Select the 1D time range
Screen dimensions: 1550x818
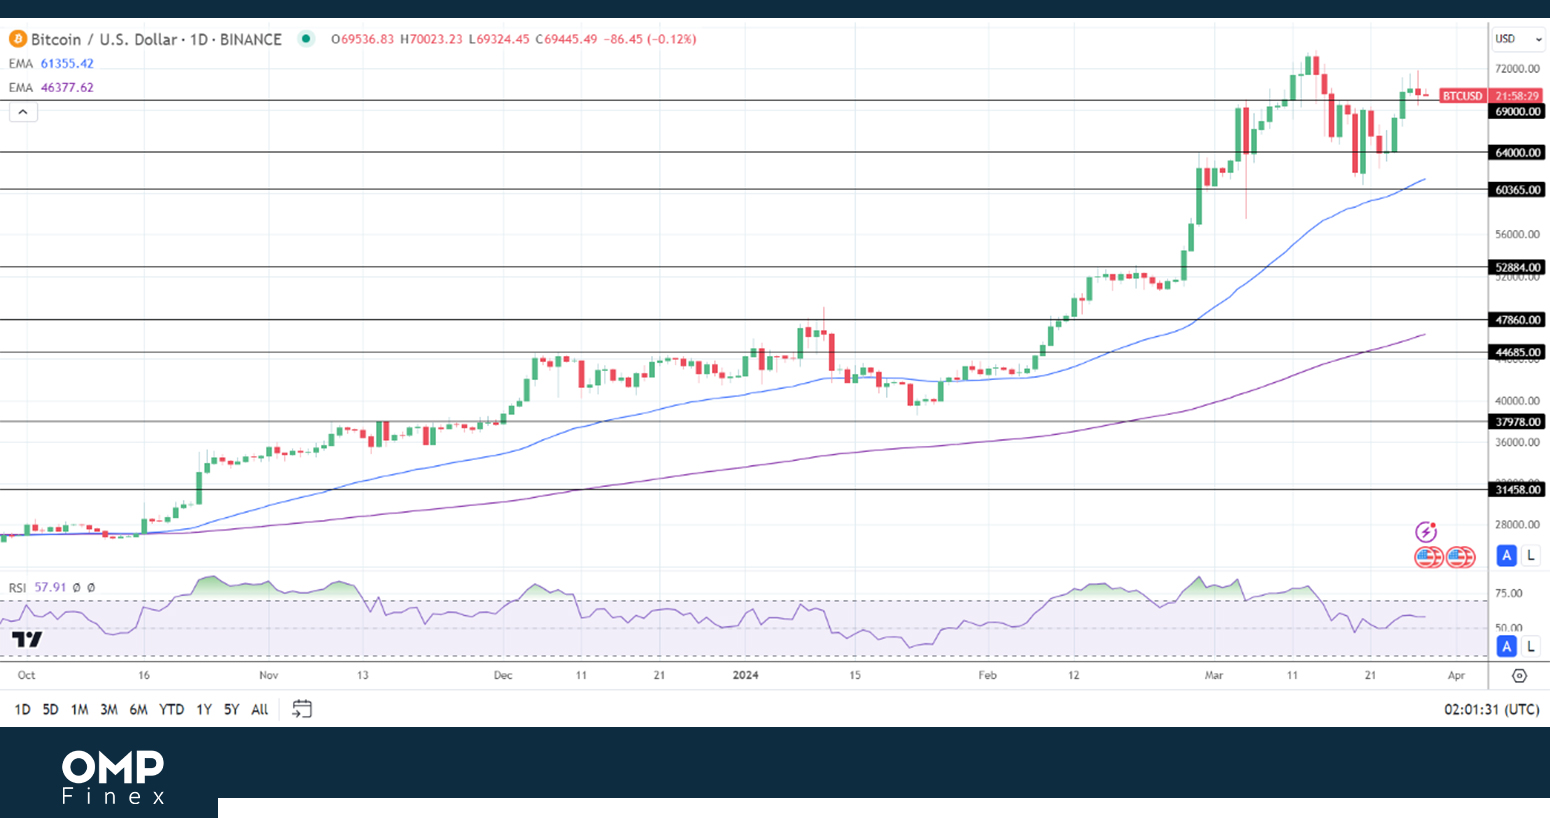22,709
